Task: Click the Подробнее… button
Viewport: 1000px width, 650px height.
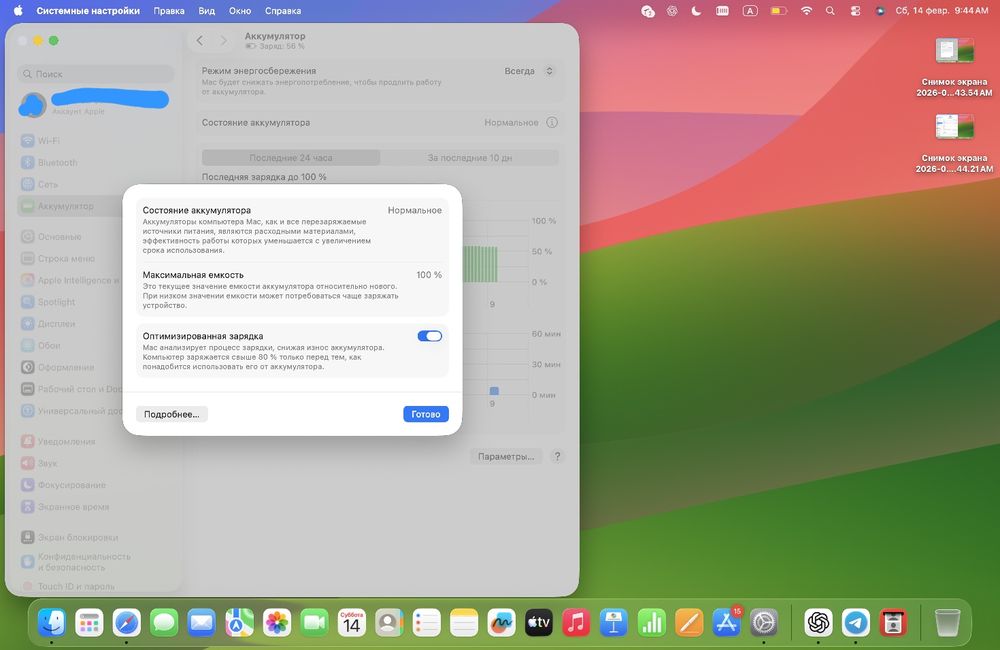Action: 172,414
